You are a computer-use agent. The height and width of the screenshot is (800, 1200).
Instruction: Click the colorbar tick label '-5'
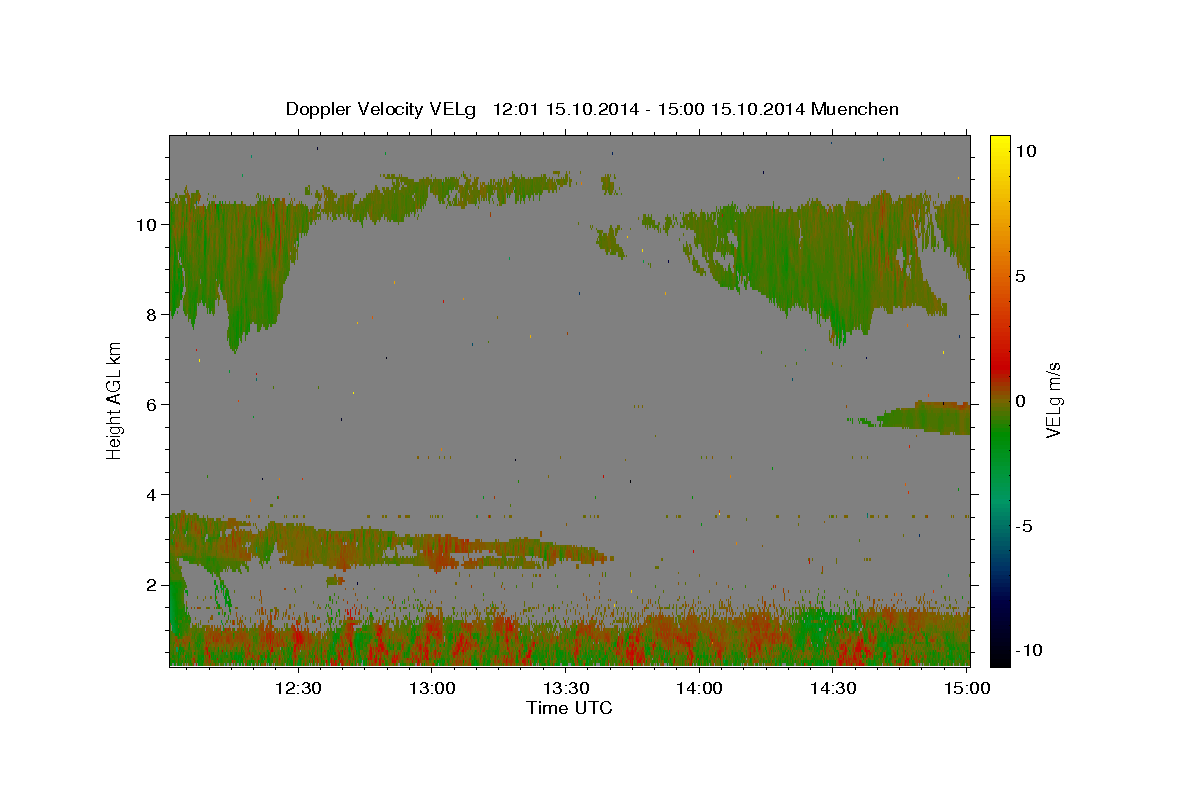[1022, 526]
